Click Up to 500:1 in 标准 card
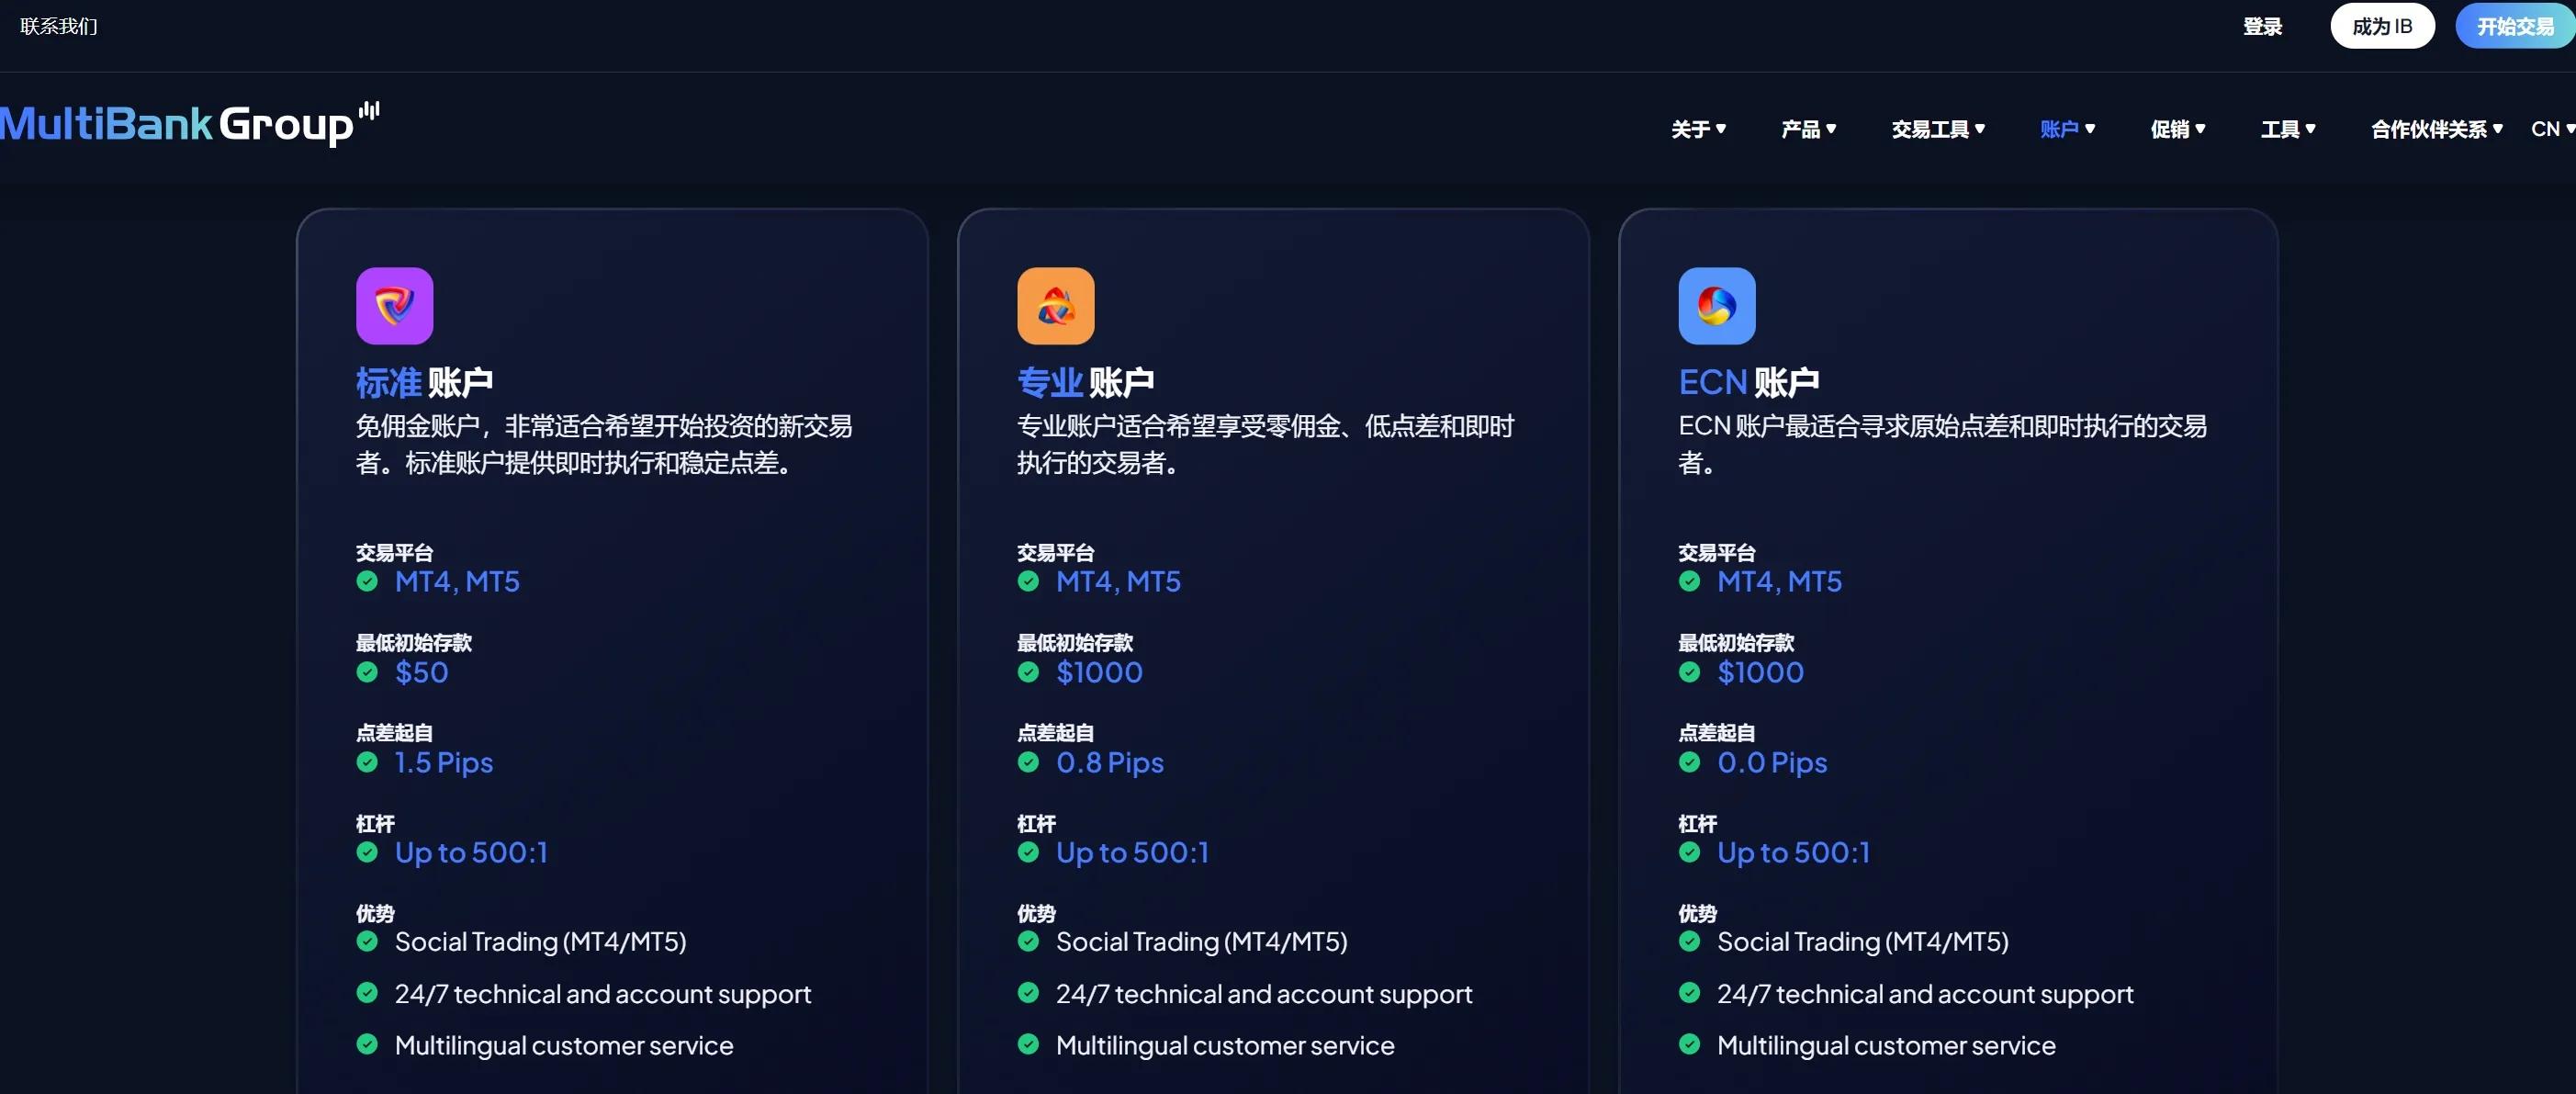Viewport: 2576px width, 1094px height. pos(471,853)
